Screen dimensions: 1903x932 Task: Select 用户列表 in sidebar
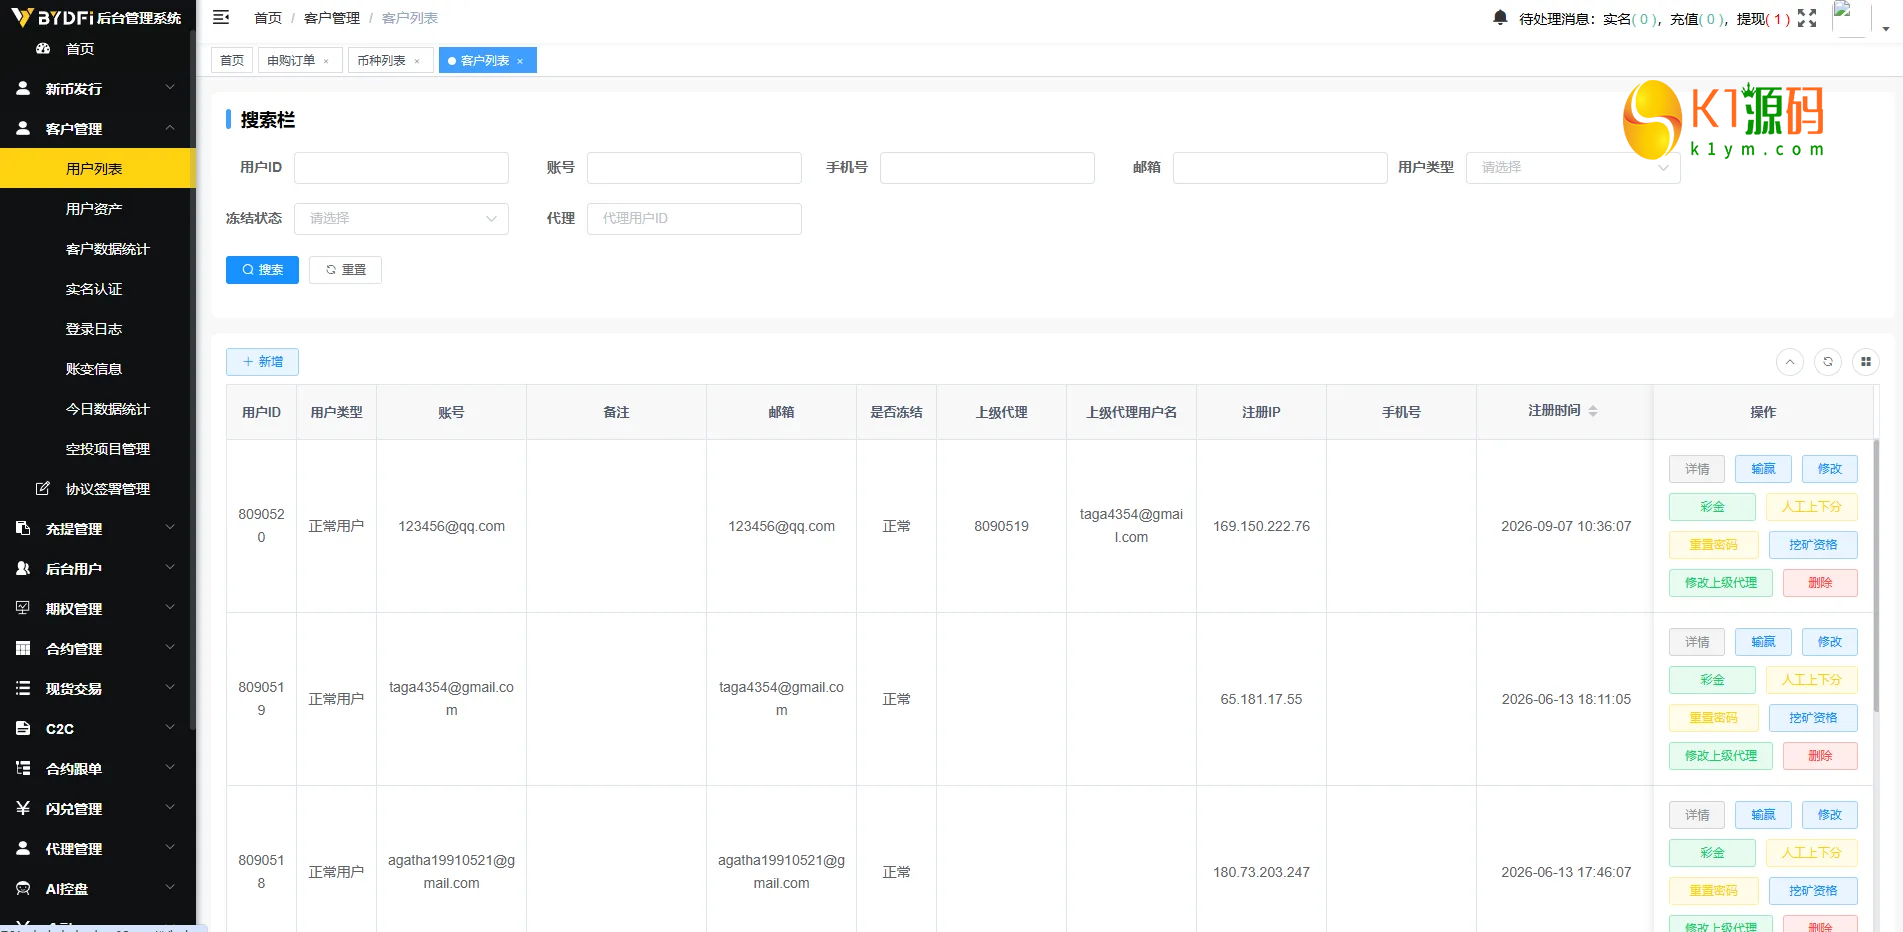pos(98,168)
